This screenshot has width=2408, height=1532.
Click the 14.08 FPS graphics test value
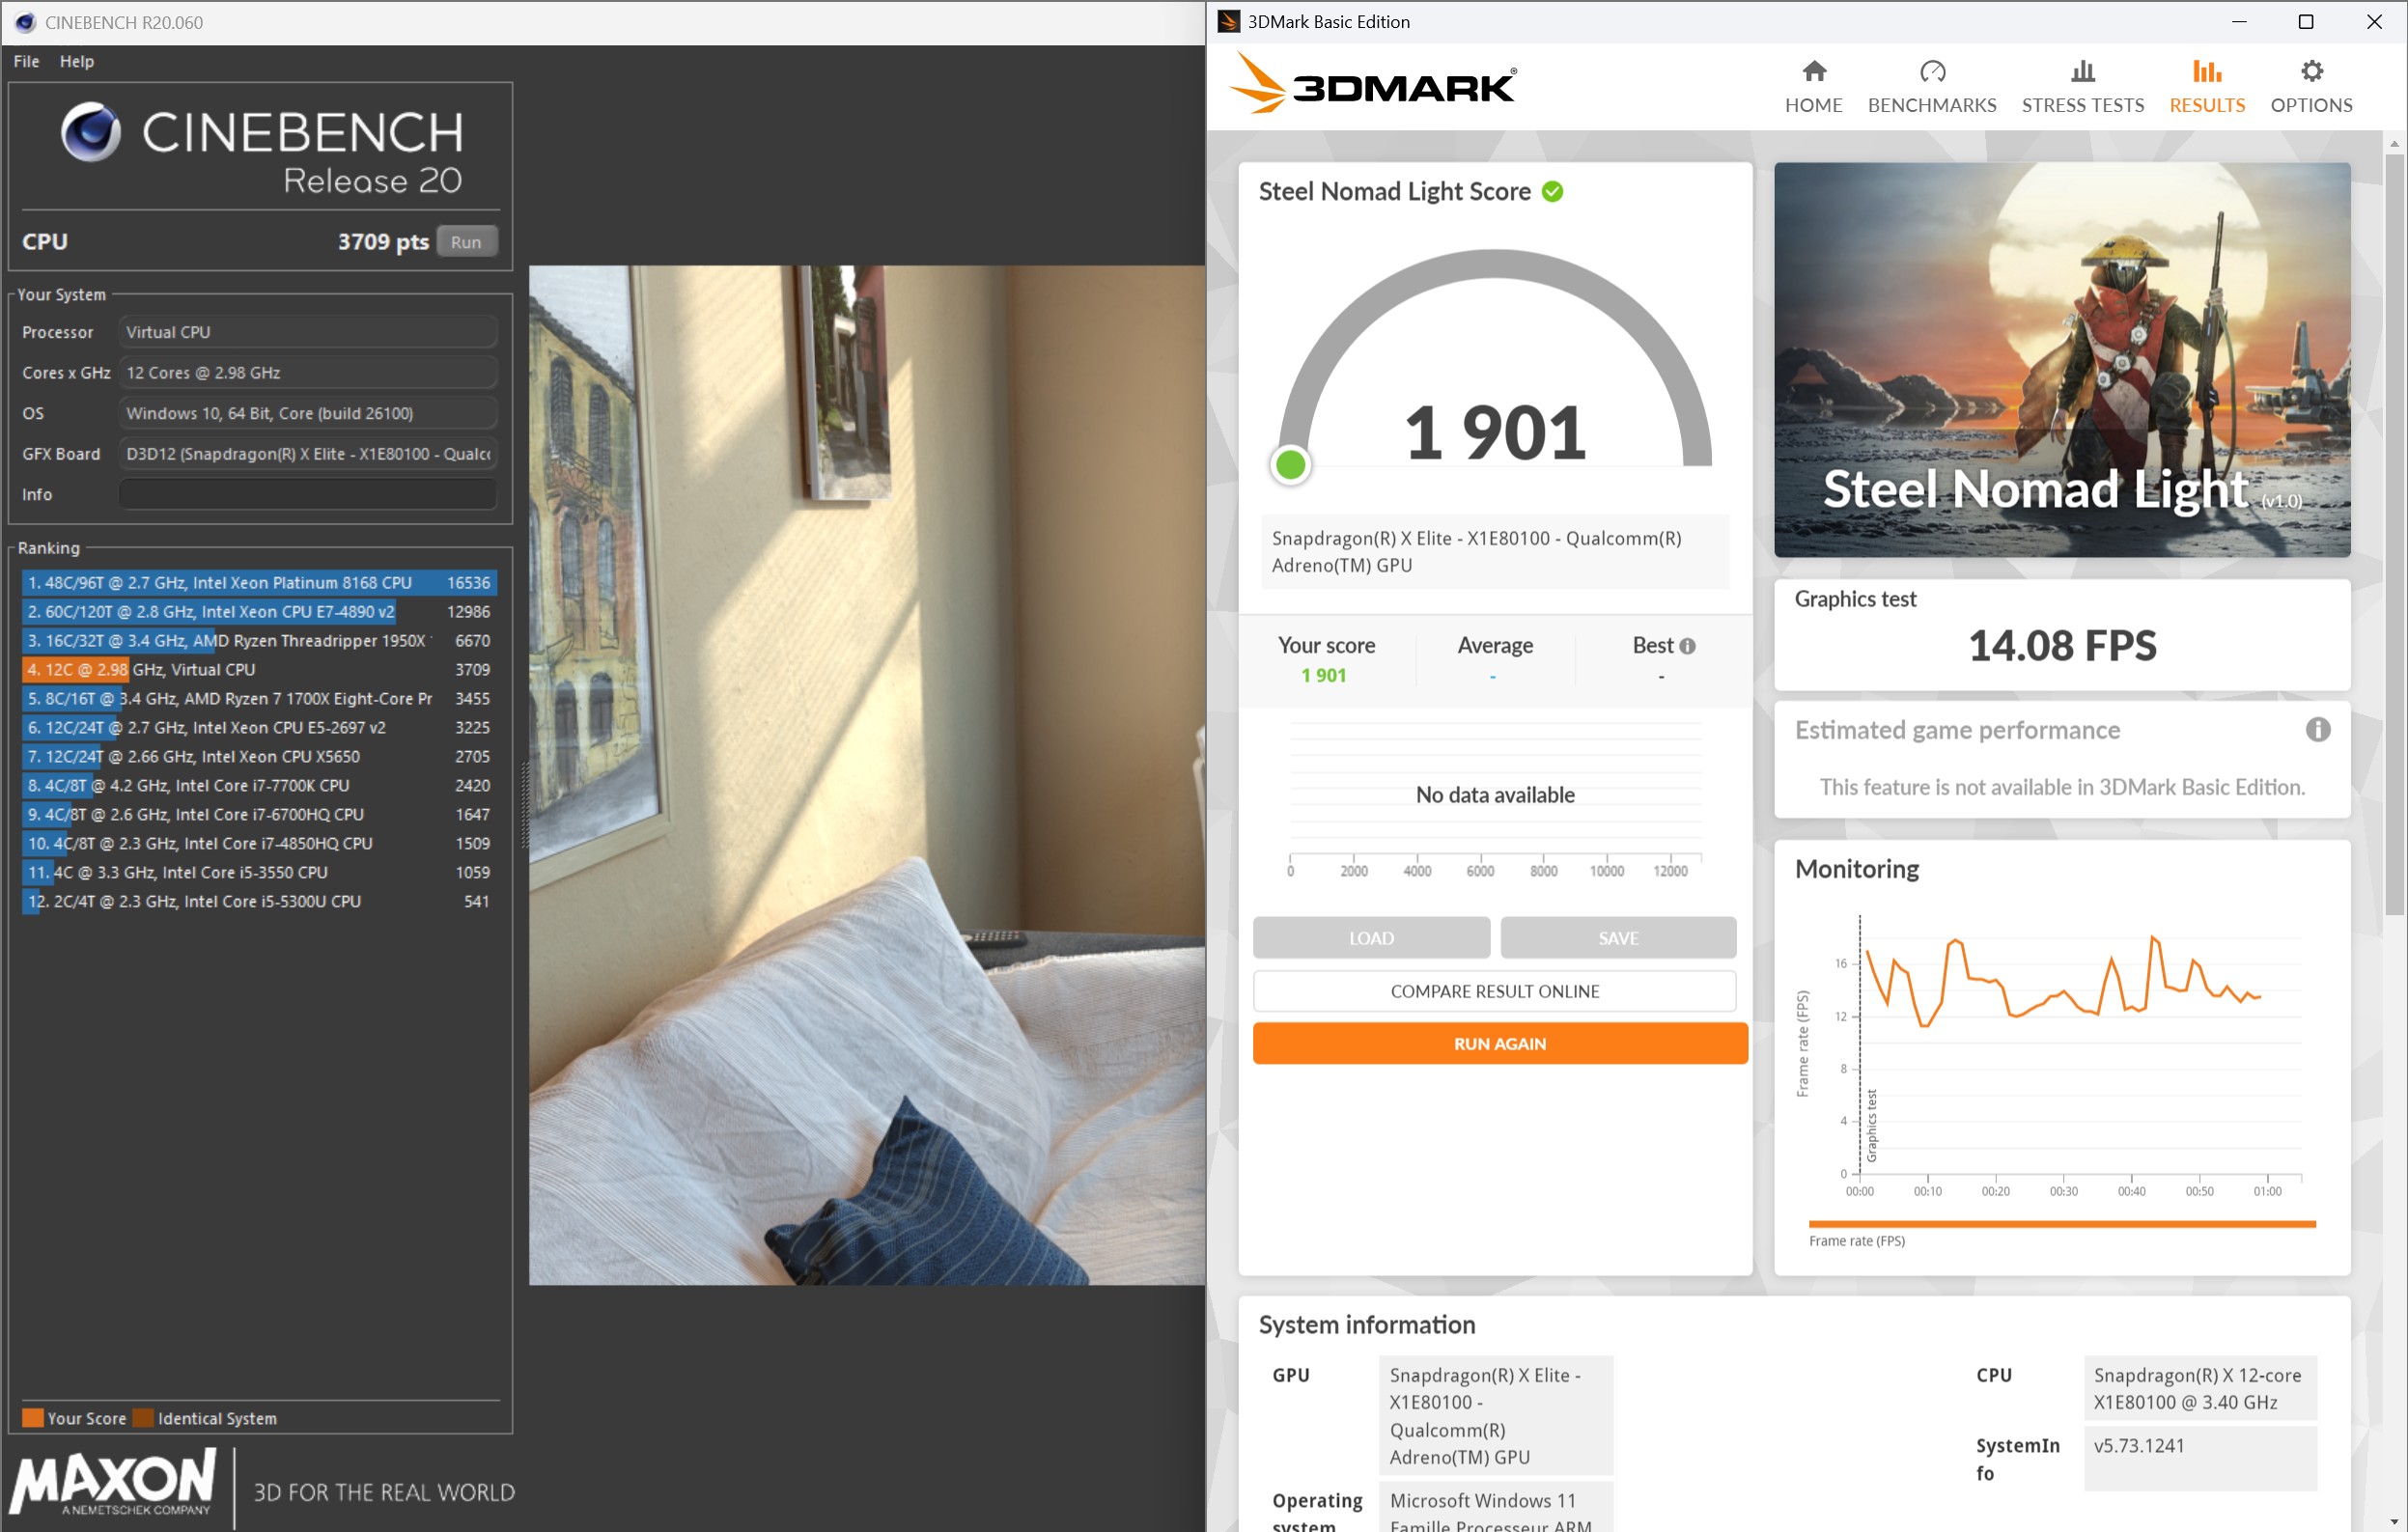coord(2061,645)
